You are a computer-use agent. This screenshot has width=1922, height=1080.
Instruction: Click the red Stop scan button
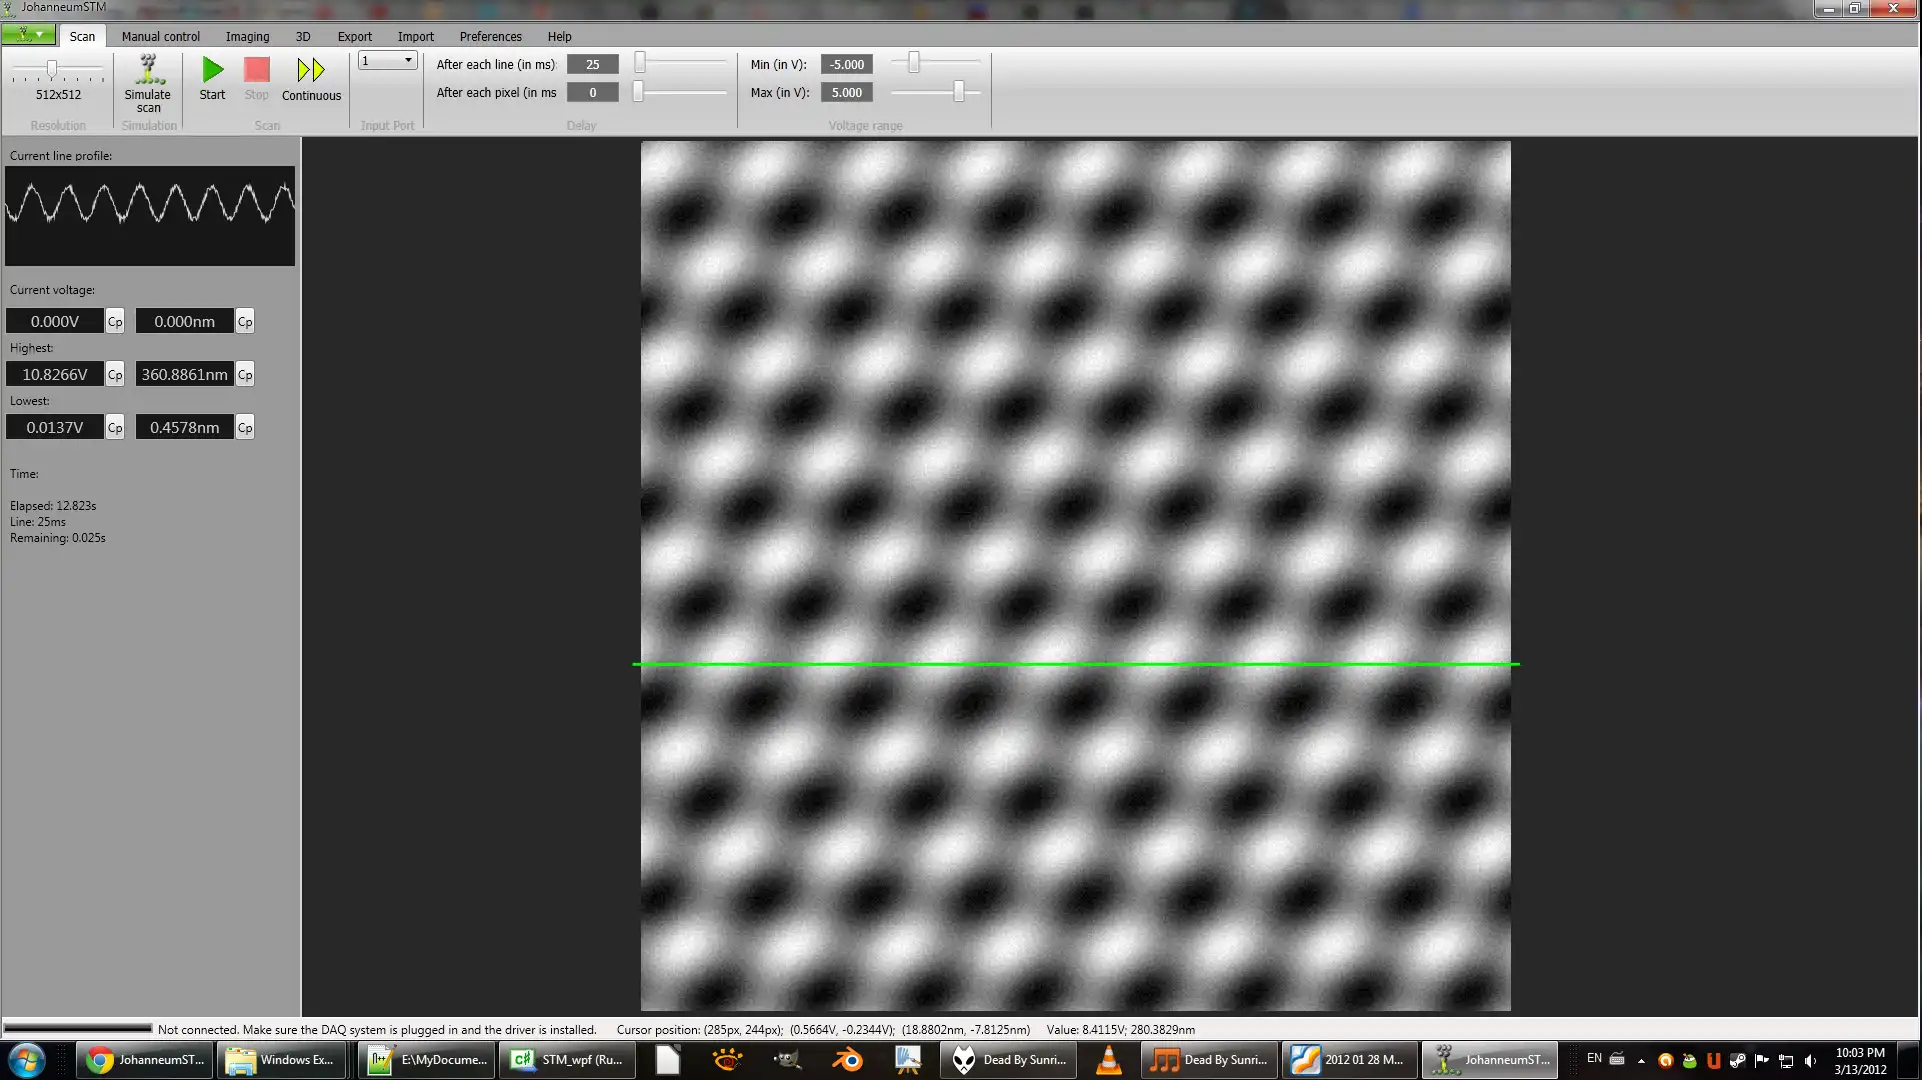tap(257, 78)
